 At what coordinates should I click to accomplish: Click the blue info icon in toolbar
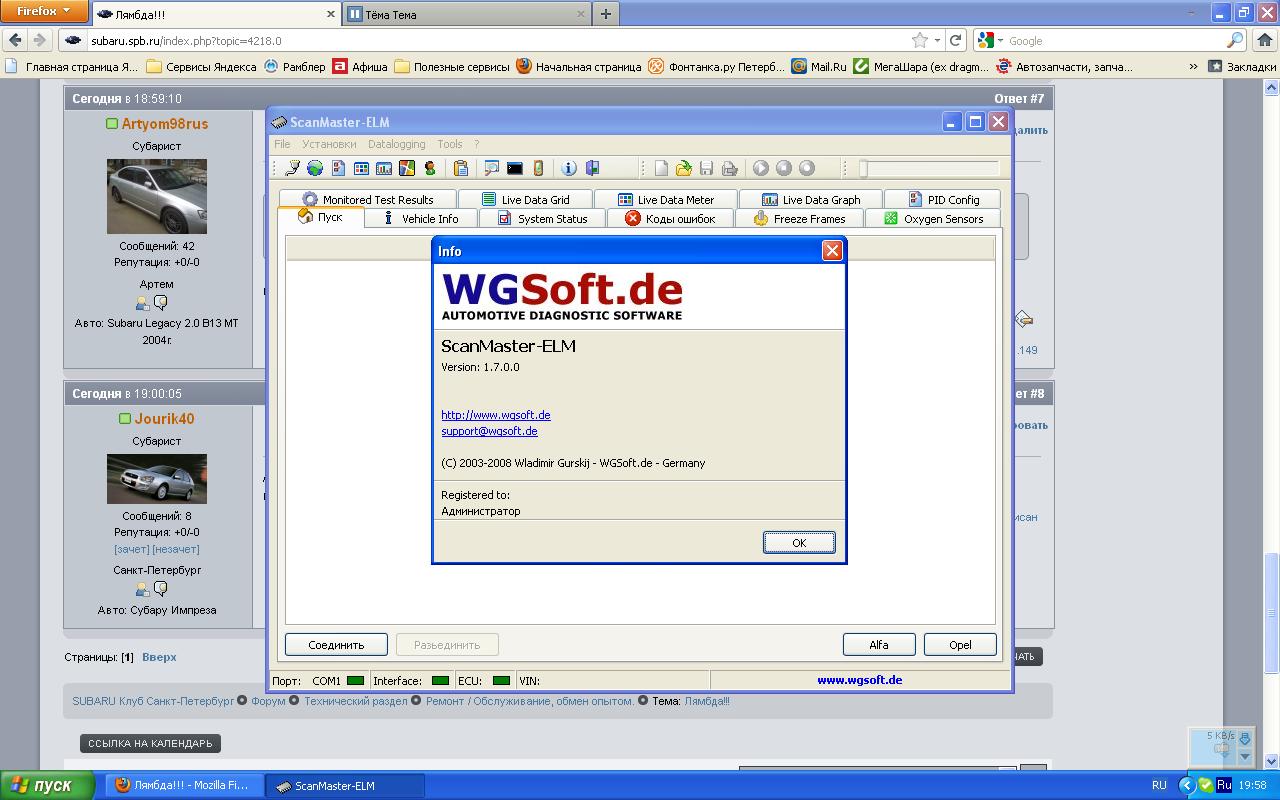[569, 168]
